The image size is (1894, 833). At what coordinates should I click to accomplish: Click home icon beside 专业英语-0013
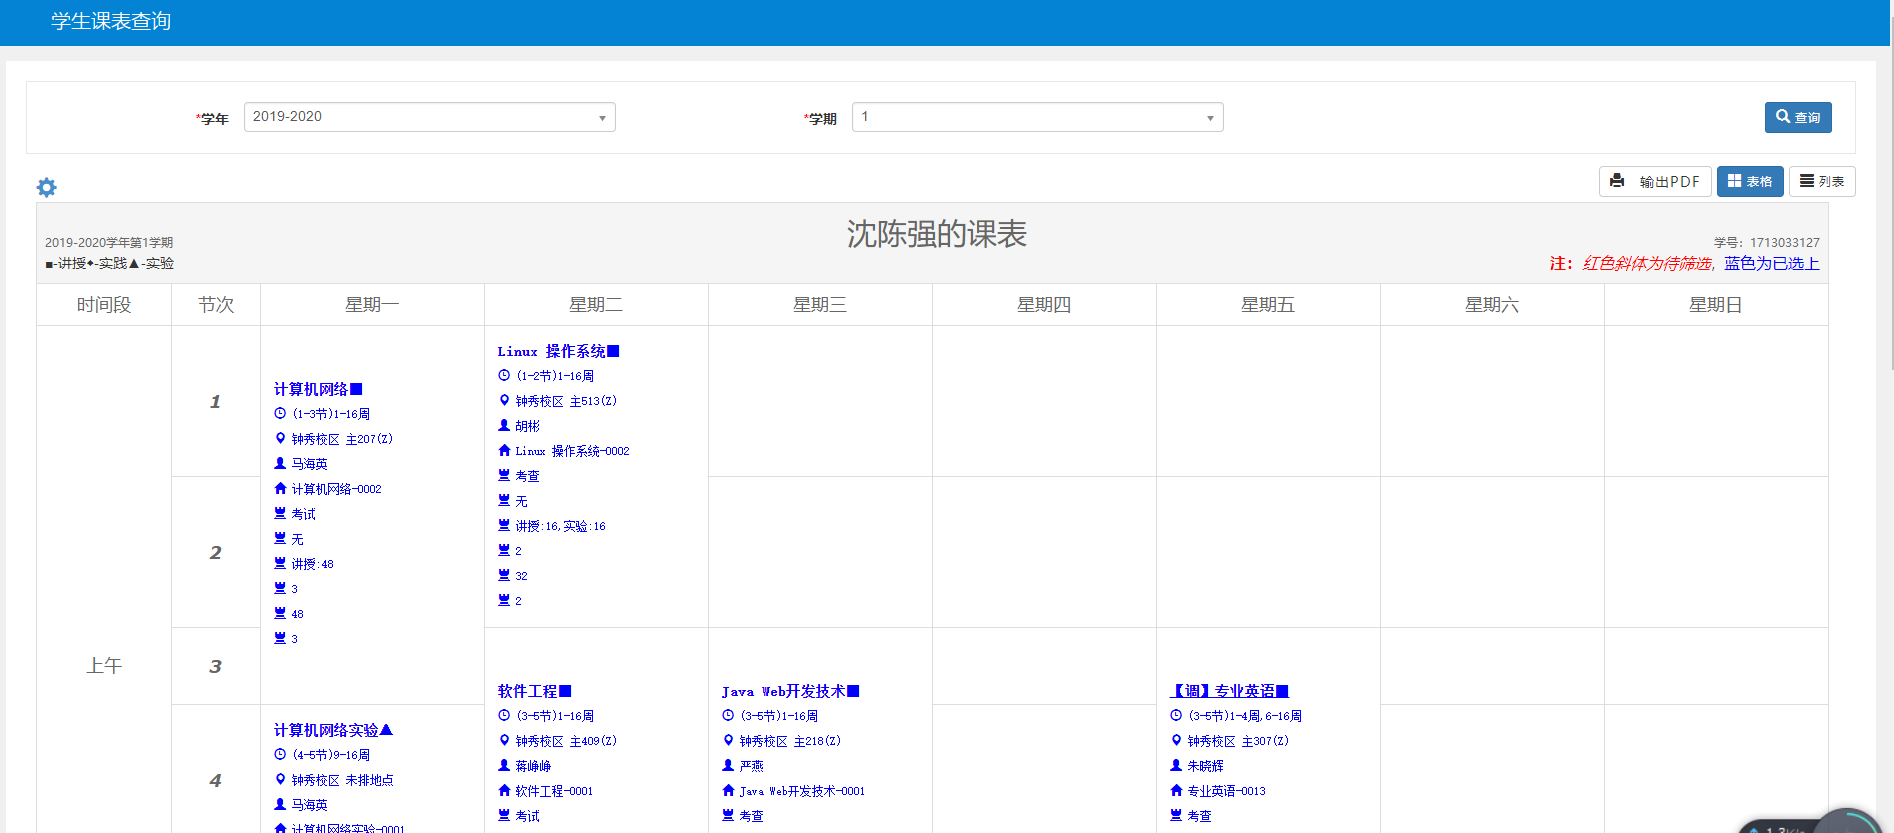pyautogui.click(x=1176, y=790)
